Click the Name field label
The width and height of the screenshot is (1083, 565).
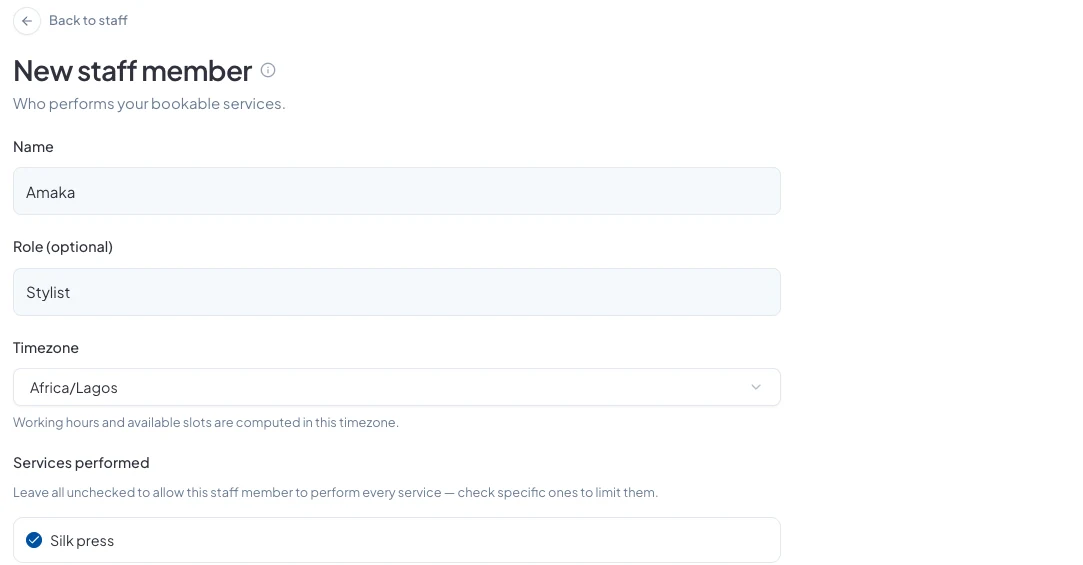click(x=33, y=147)
